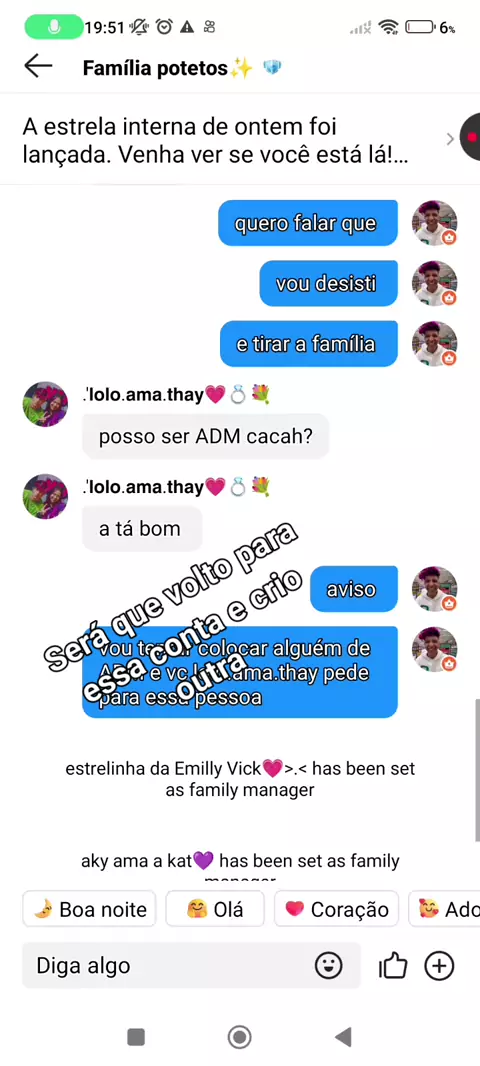This screenshot has width=480, height=1066.
Task: Send the Boa noite quick reply
Action: click(89, 909)
